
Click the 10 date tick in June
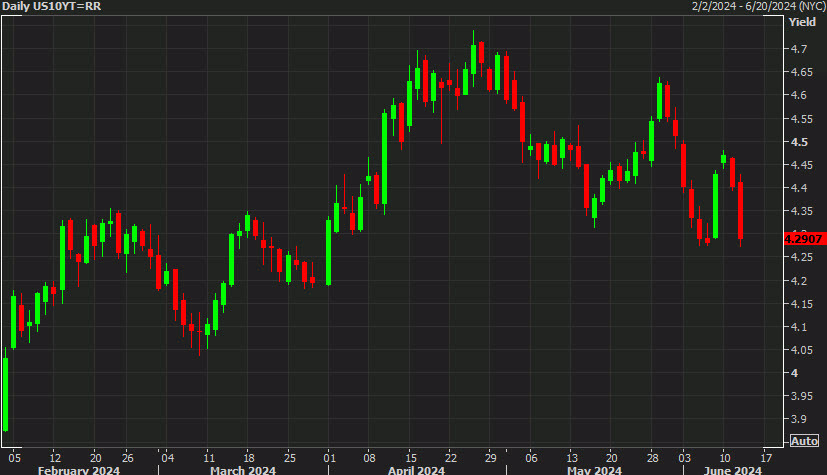point(725,458)
